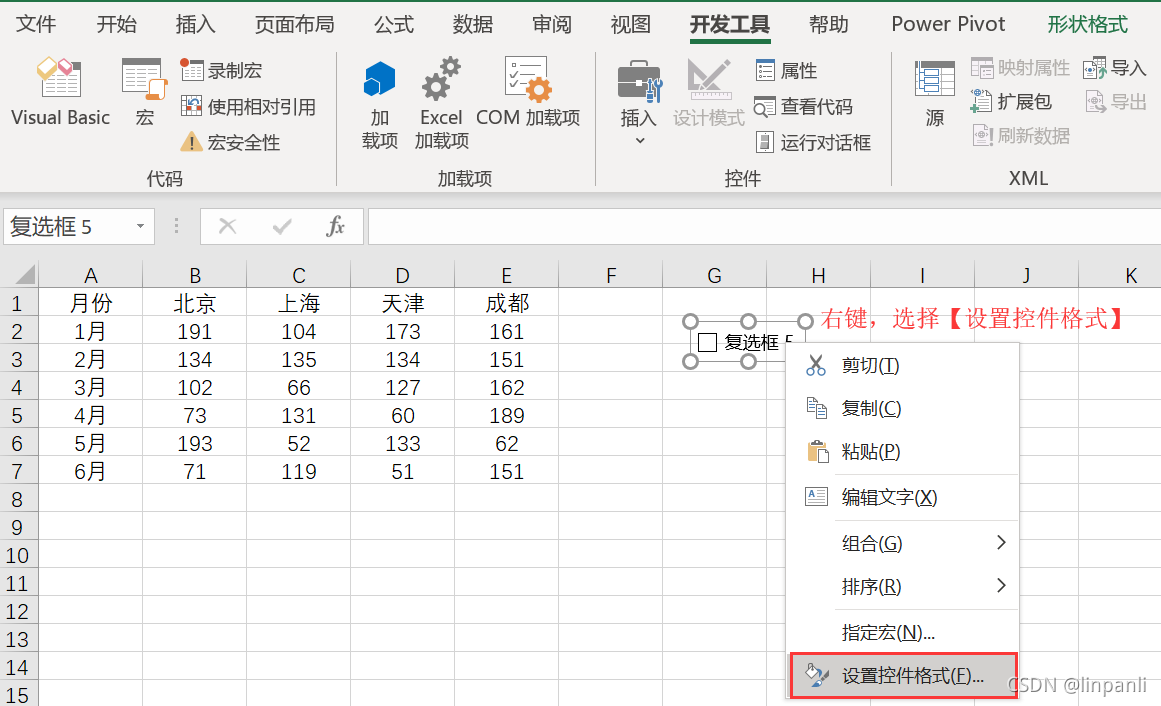Screen dimensions: 1161x706
Task: Start 录制宏 to record a macro
Action: [x=228, y=71]
